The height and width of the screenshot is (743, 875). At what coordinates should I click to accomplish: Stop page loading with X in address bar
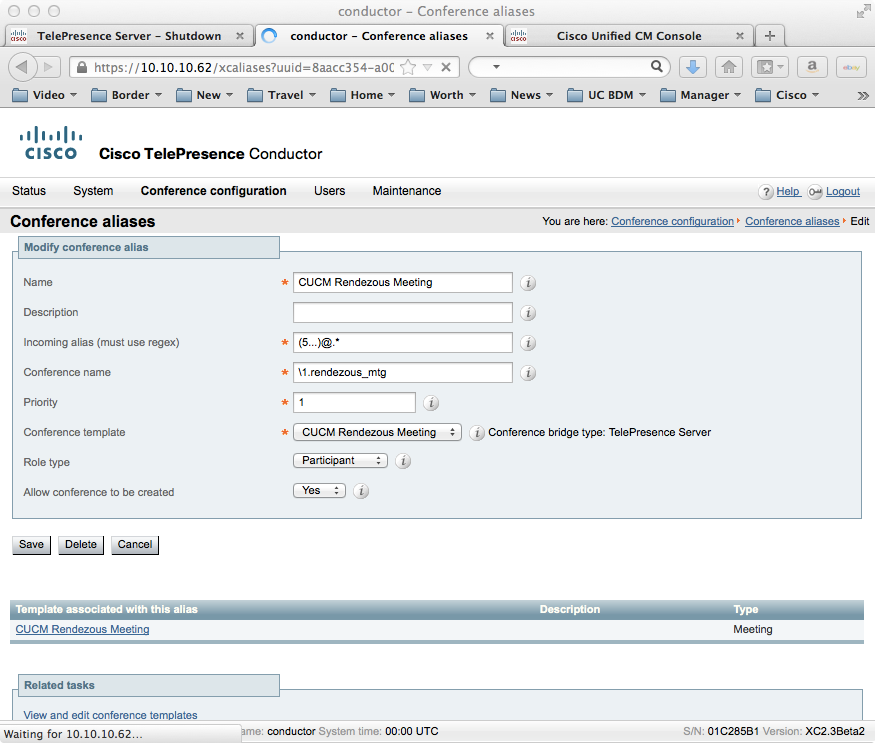(x=446, y=68)
